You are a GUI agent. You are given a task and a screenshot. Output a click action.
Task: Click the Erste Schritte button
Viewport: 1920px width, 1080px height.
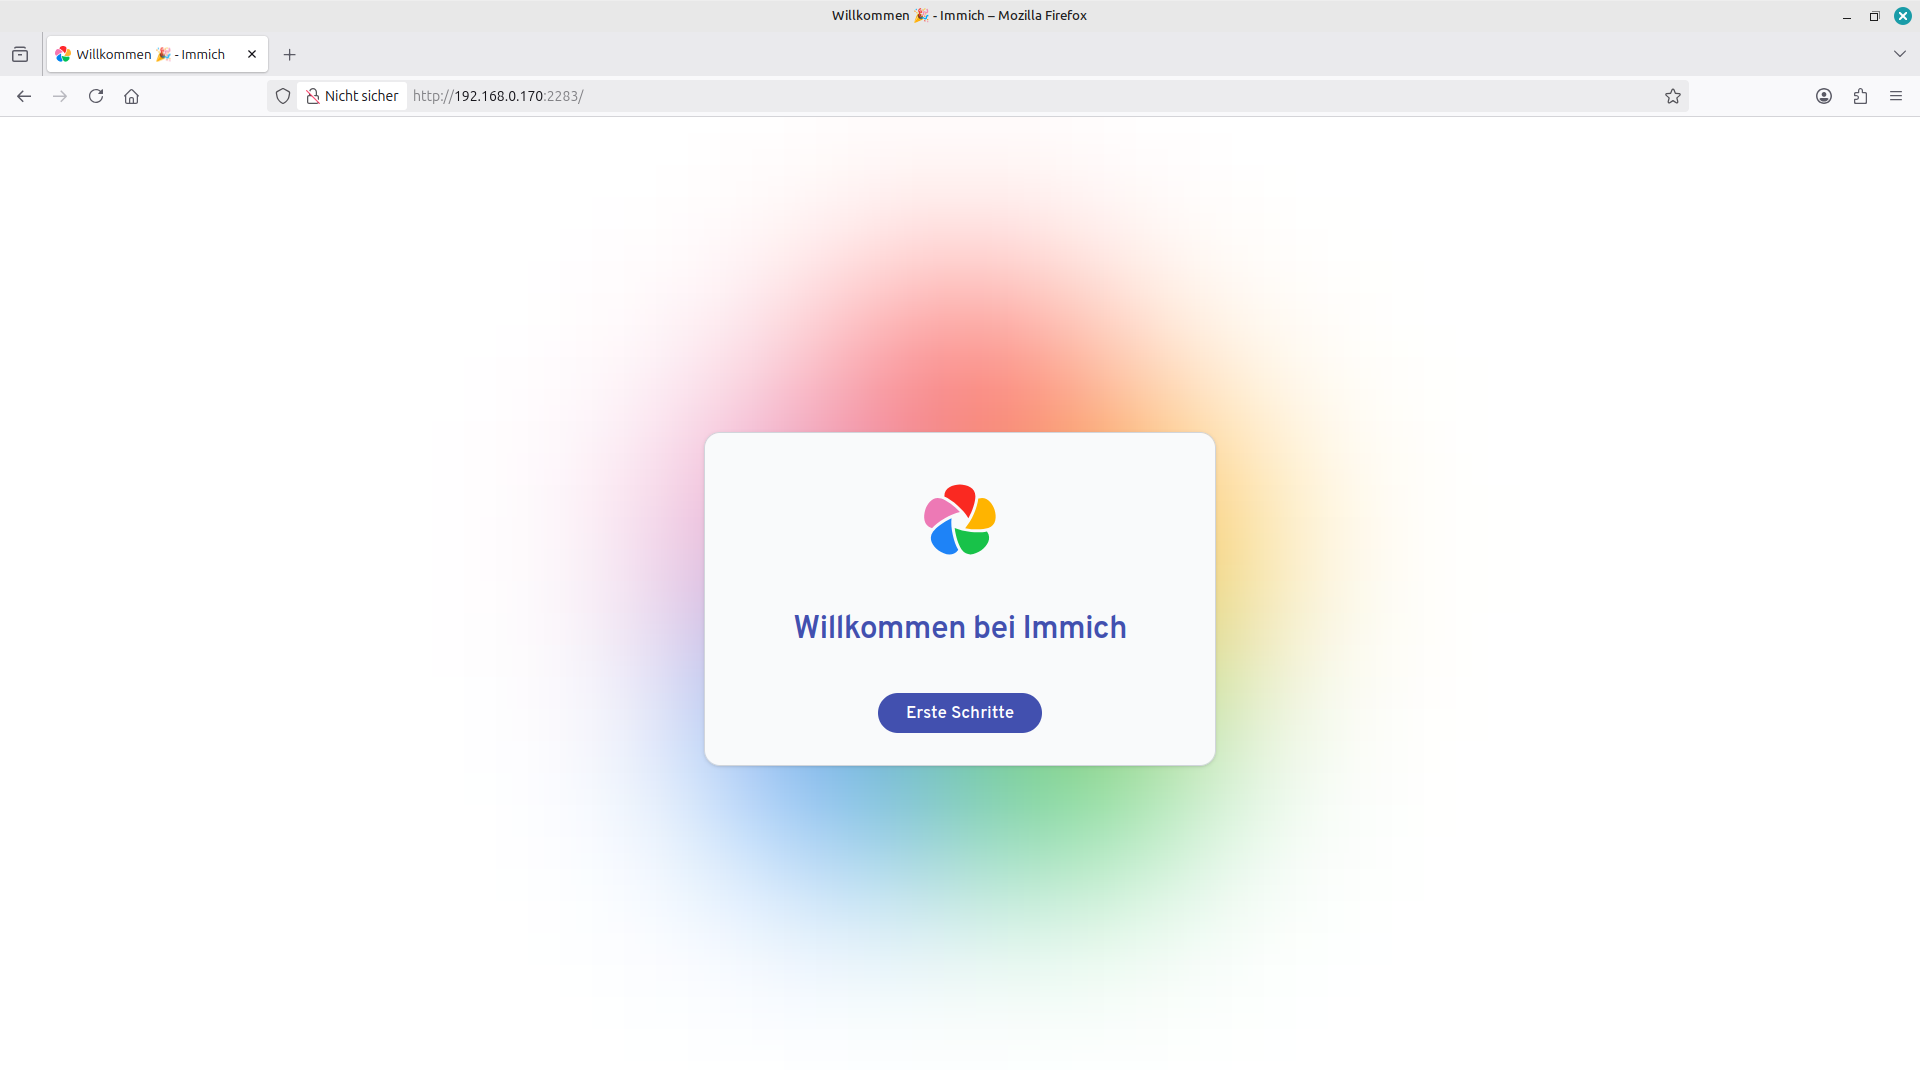959,712
